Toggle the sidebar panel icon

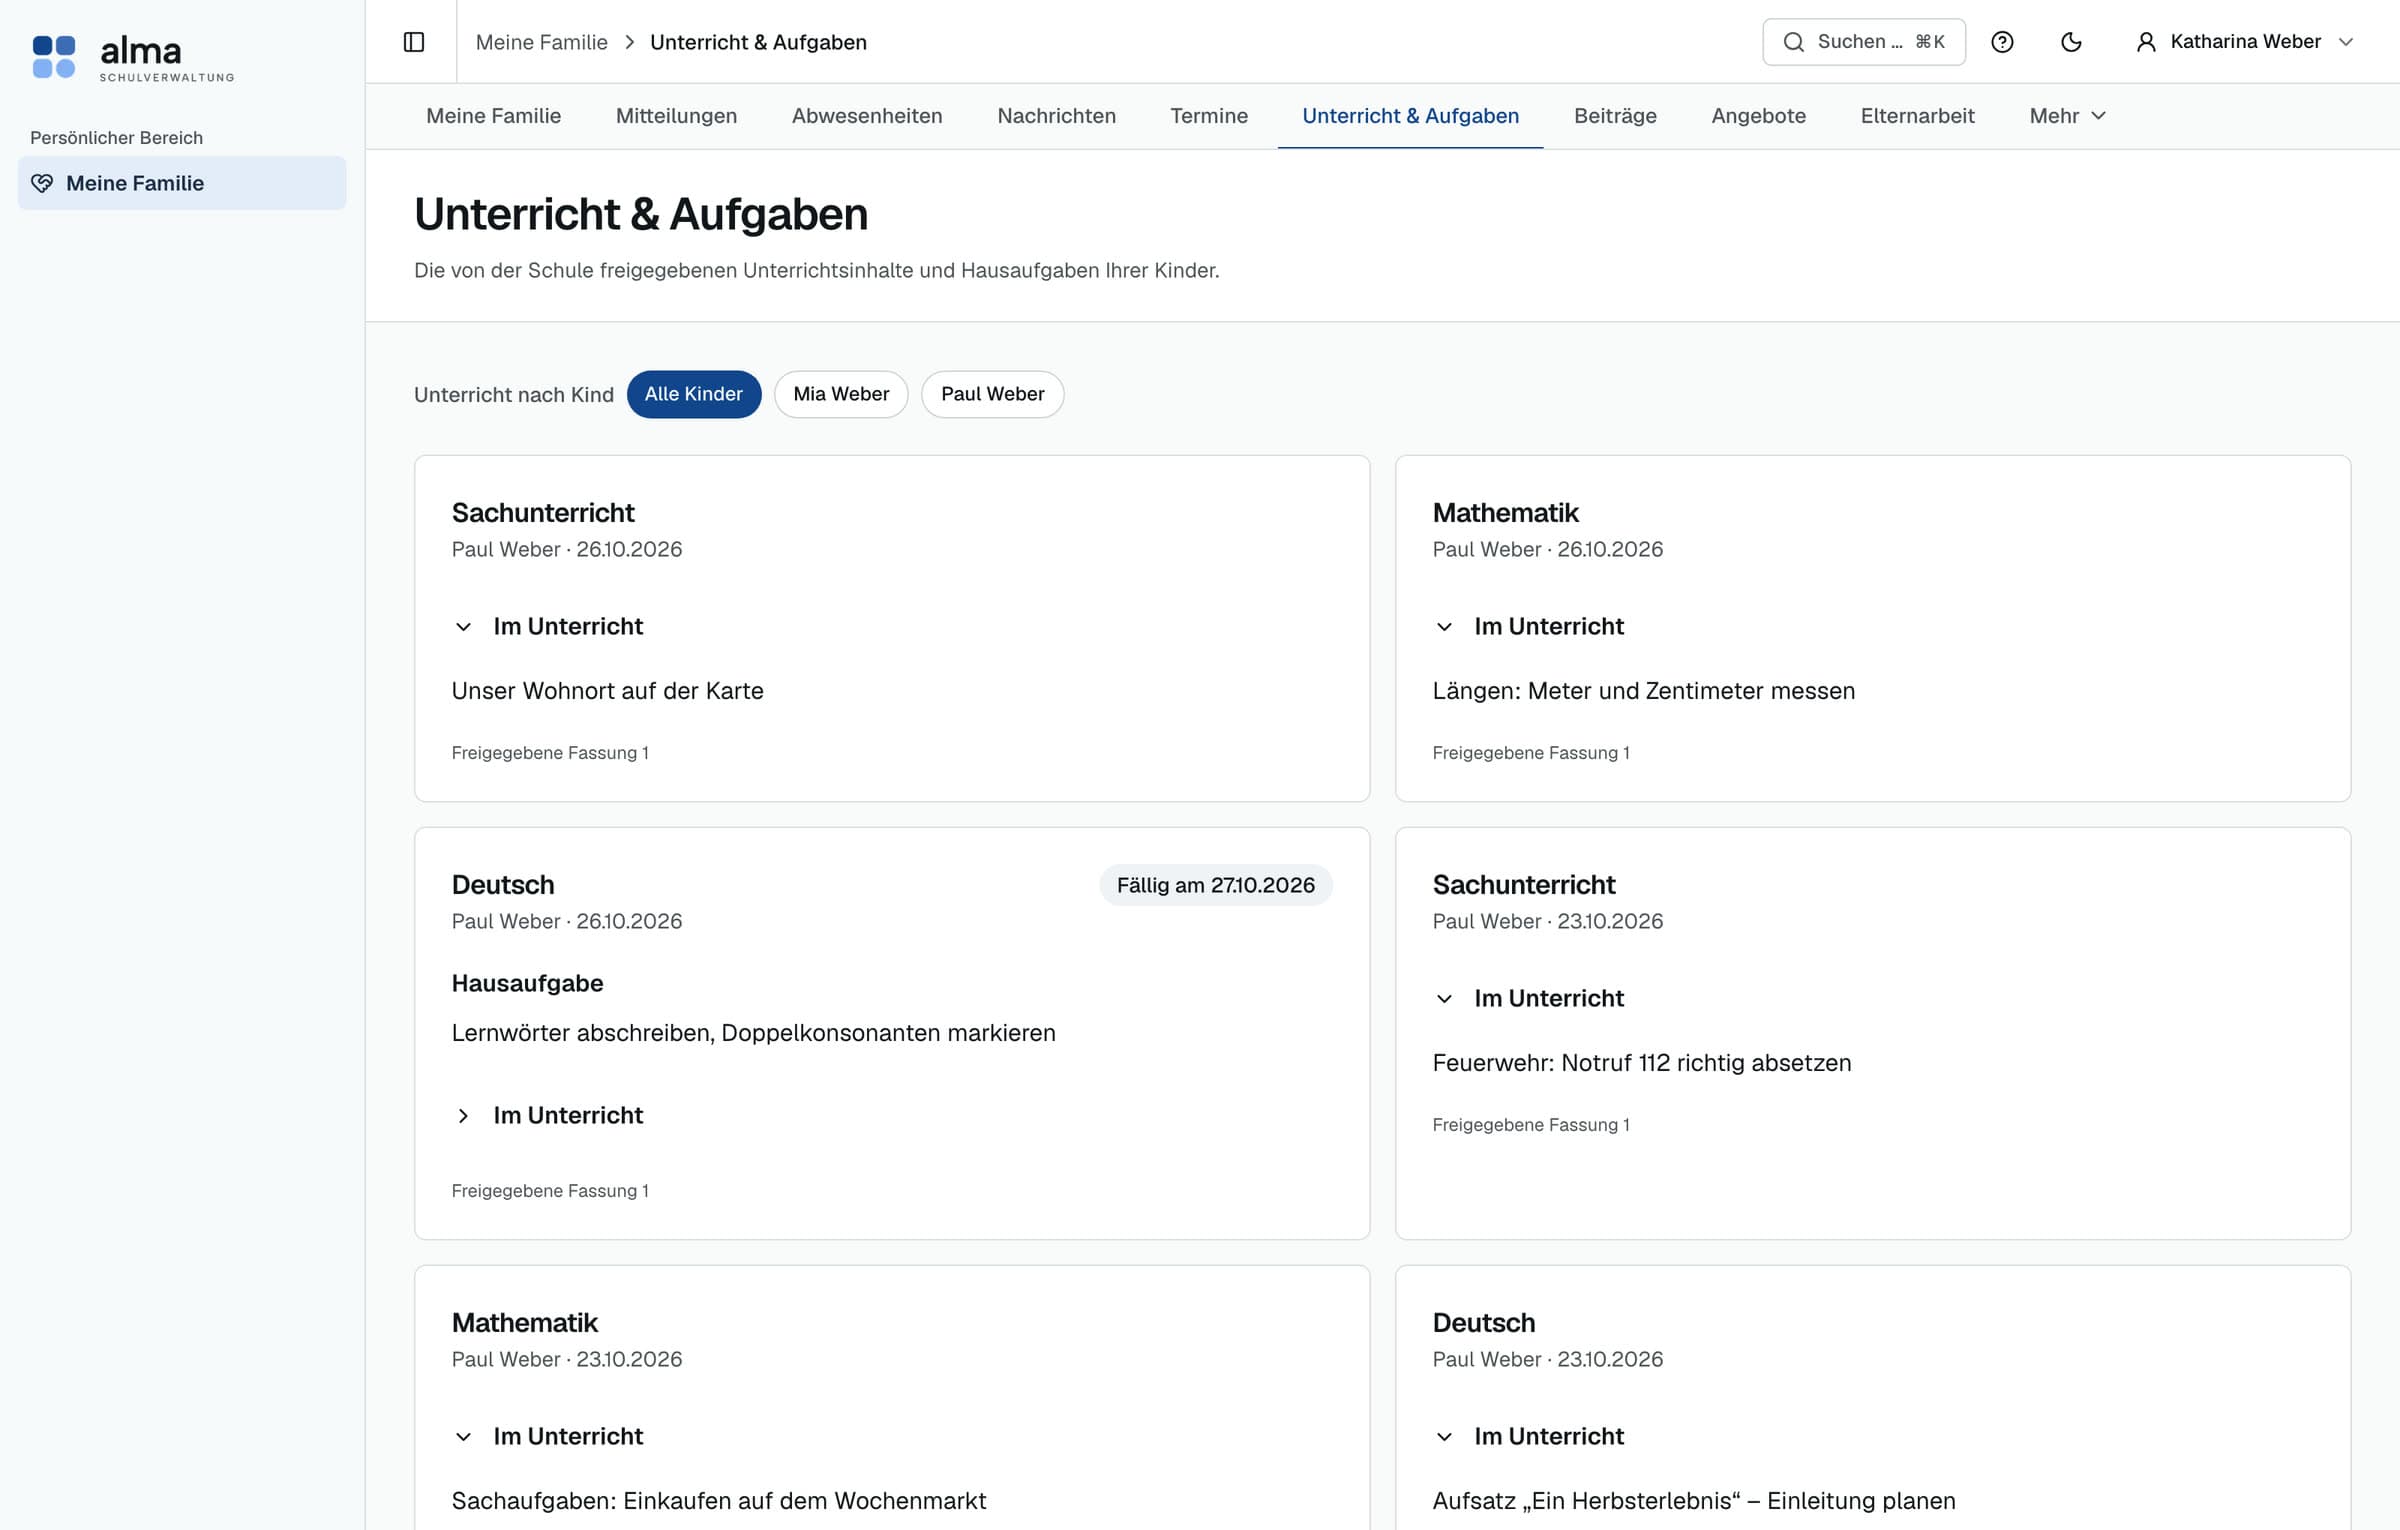click(414, 42)
